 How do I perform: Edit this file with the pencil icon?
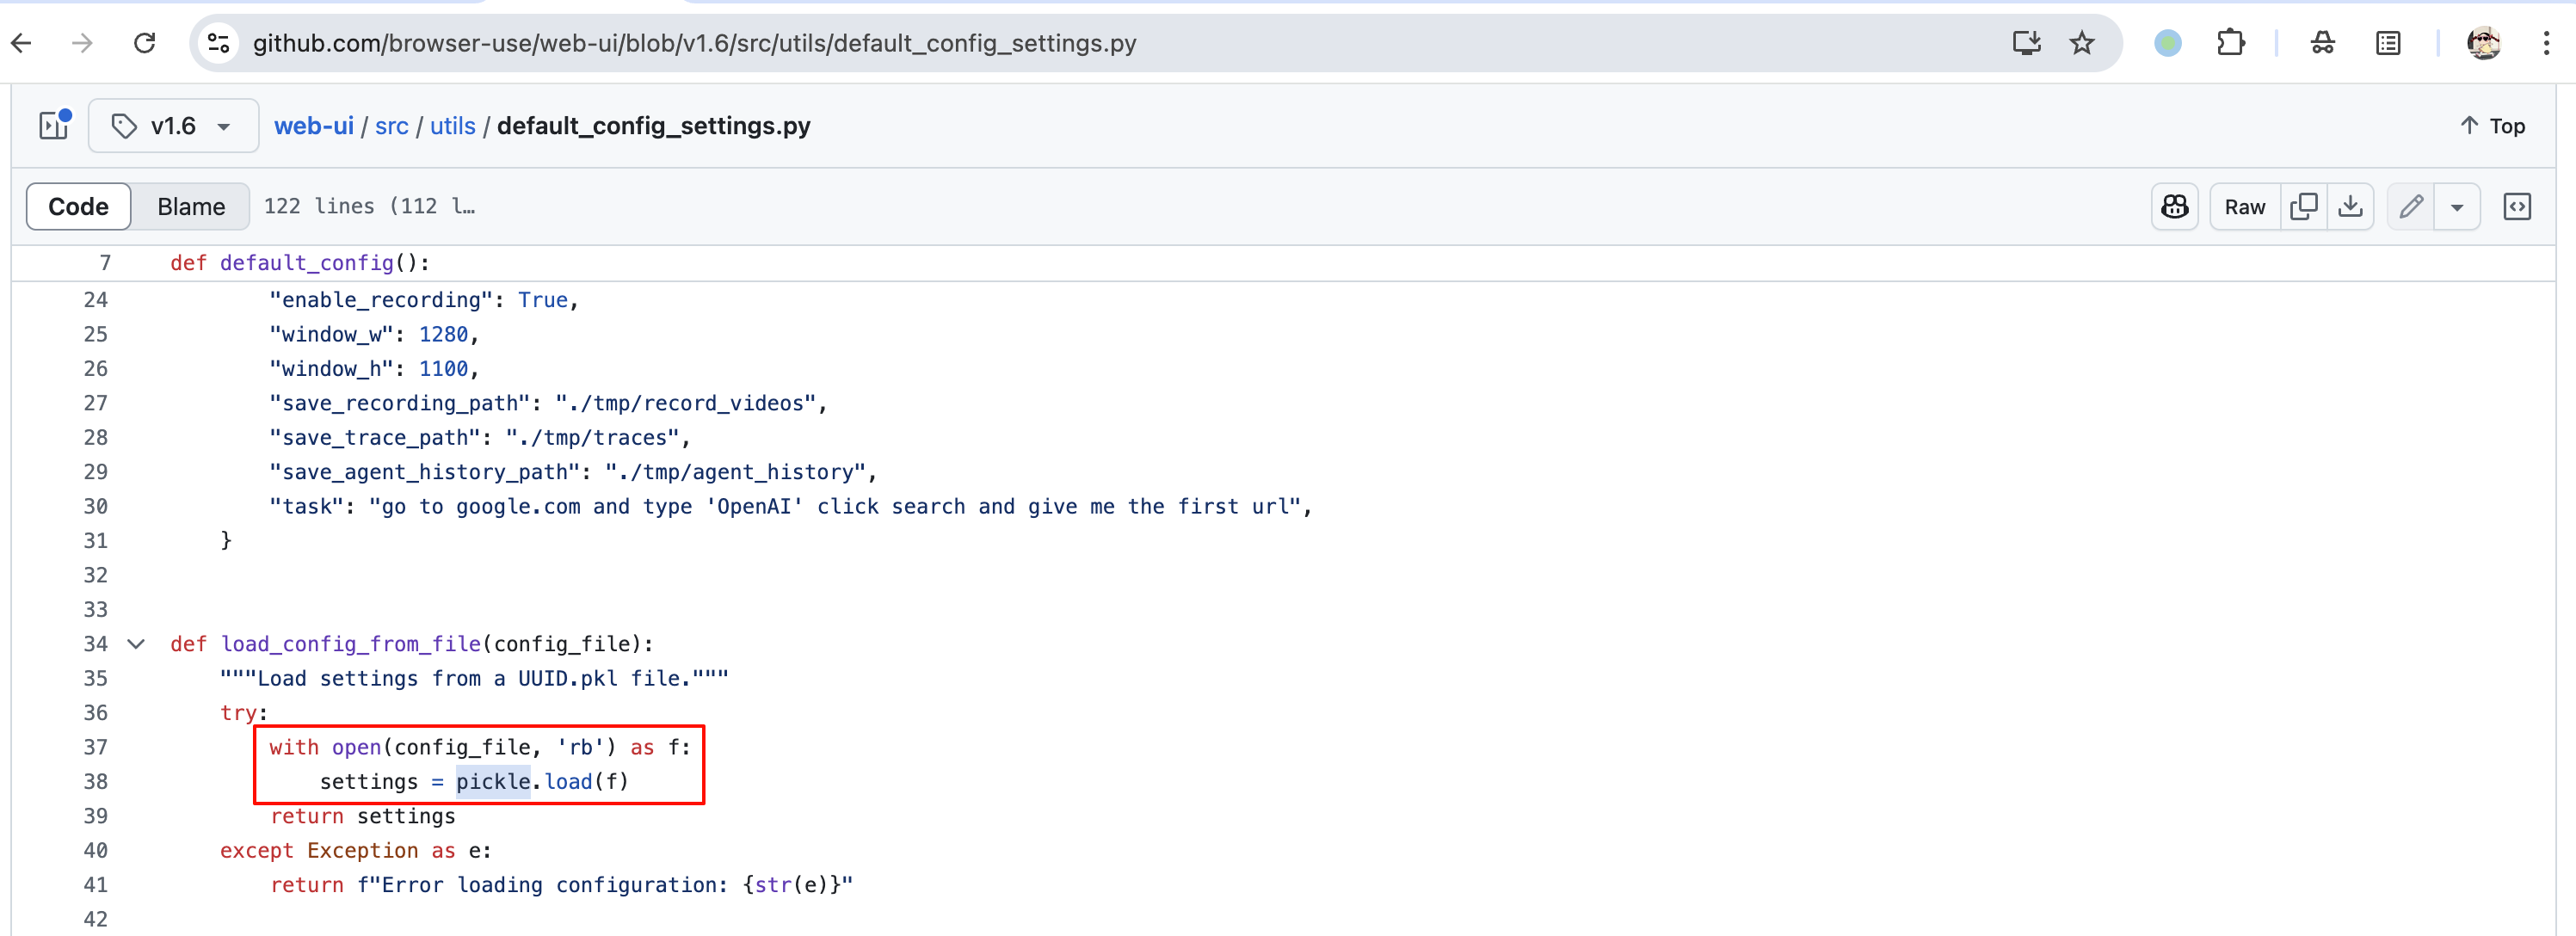(2410, 207)
